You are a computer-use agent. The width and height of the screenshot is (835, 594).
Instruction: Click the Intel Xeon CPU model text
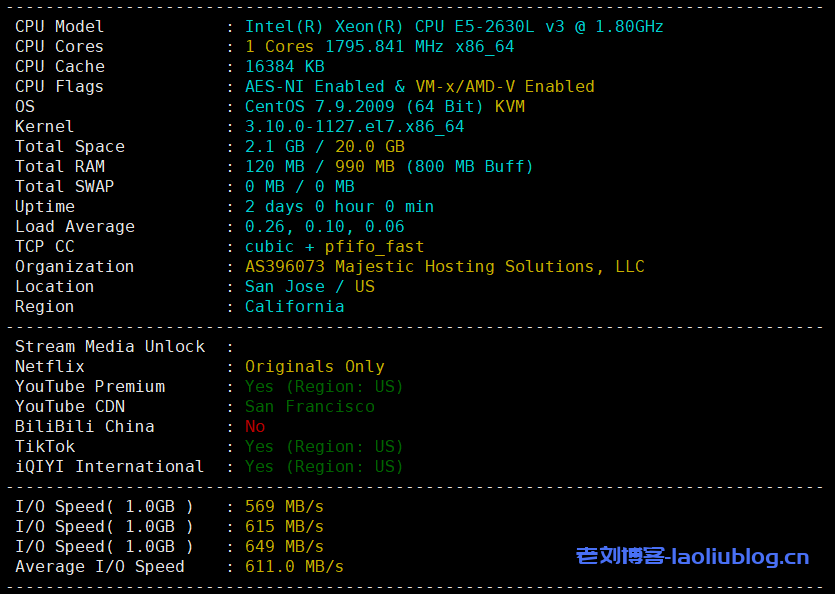(454, 27)
